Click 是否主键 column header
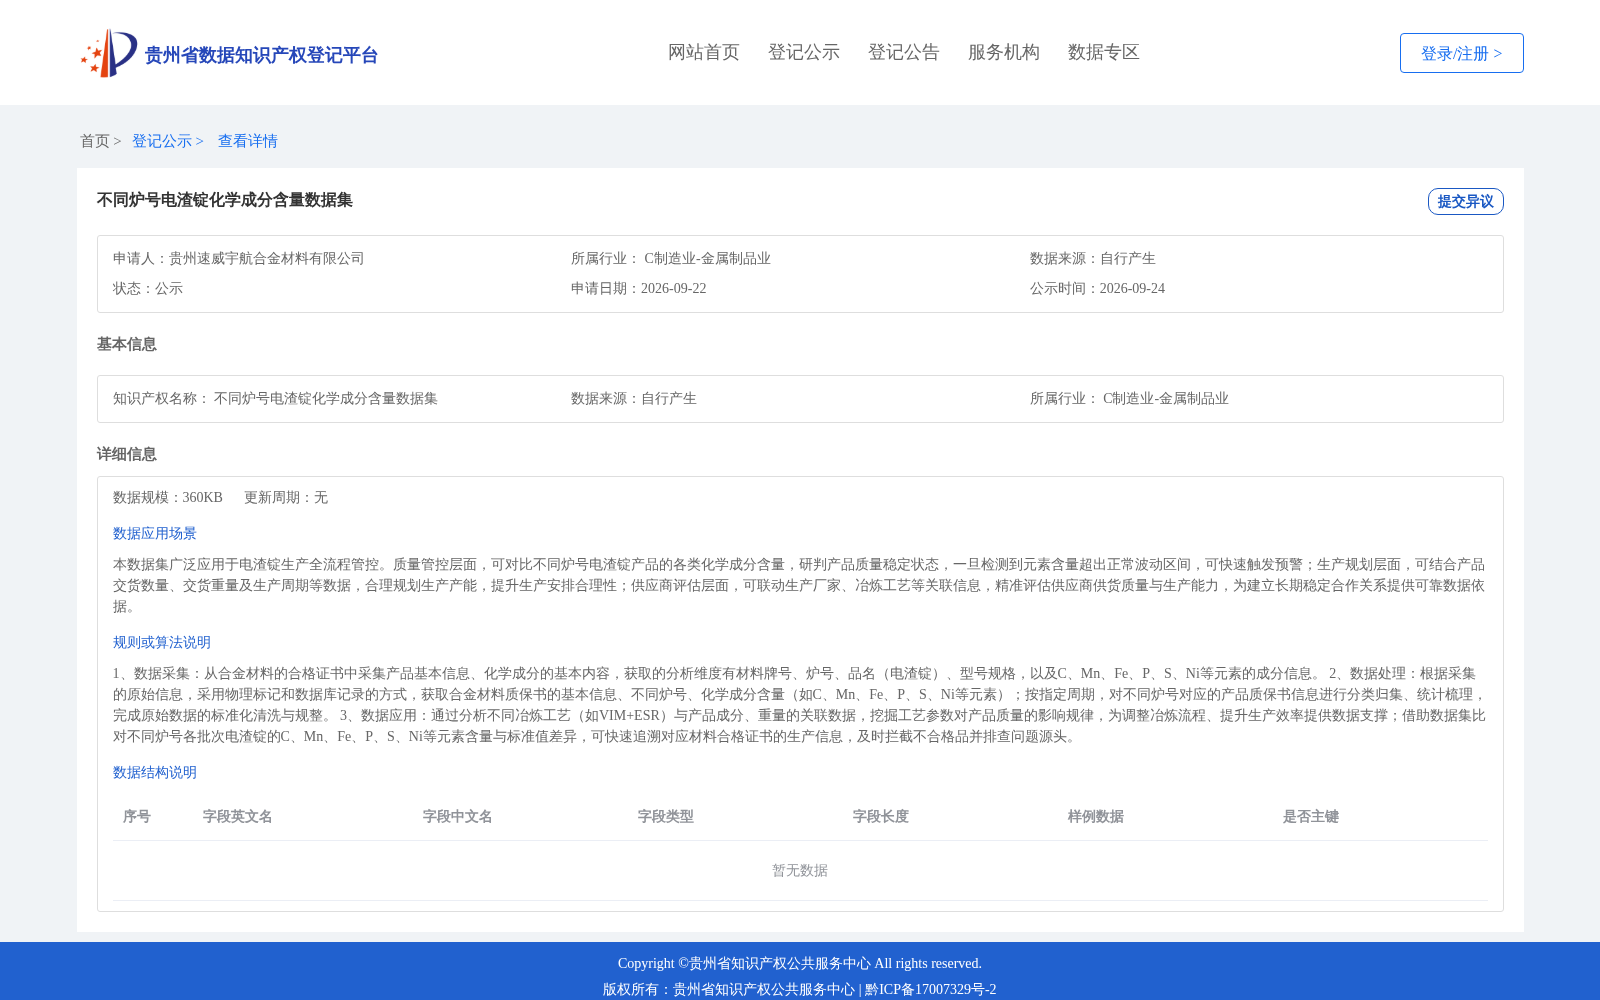The image size is (1600, 1000). tap(1311, 816)
